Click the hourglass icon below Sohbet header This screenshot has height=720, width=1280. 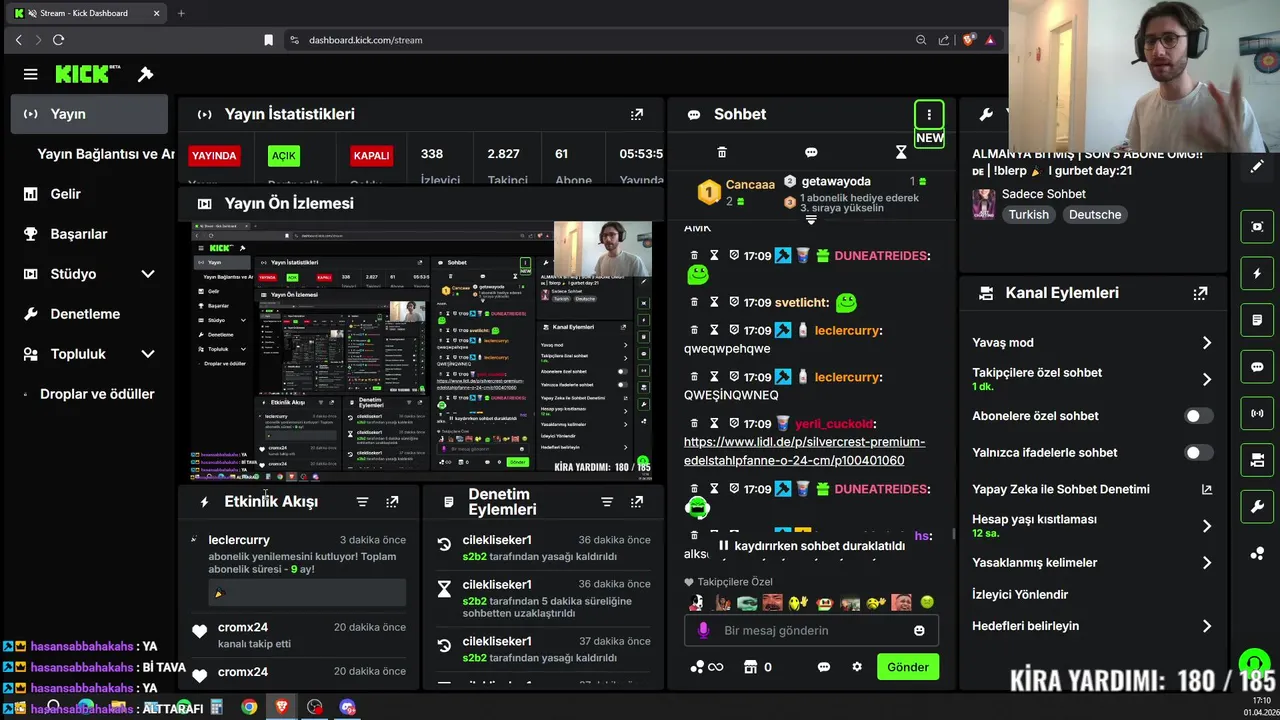coord(901,152)
